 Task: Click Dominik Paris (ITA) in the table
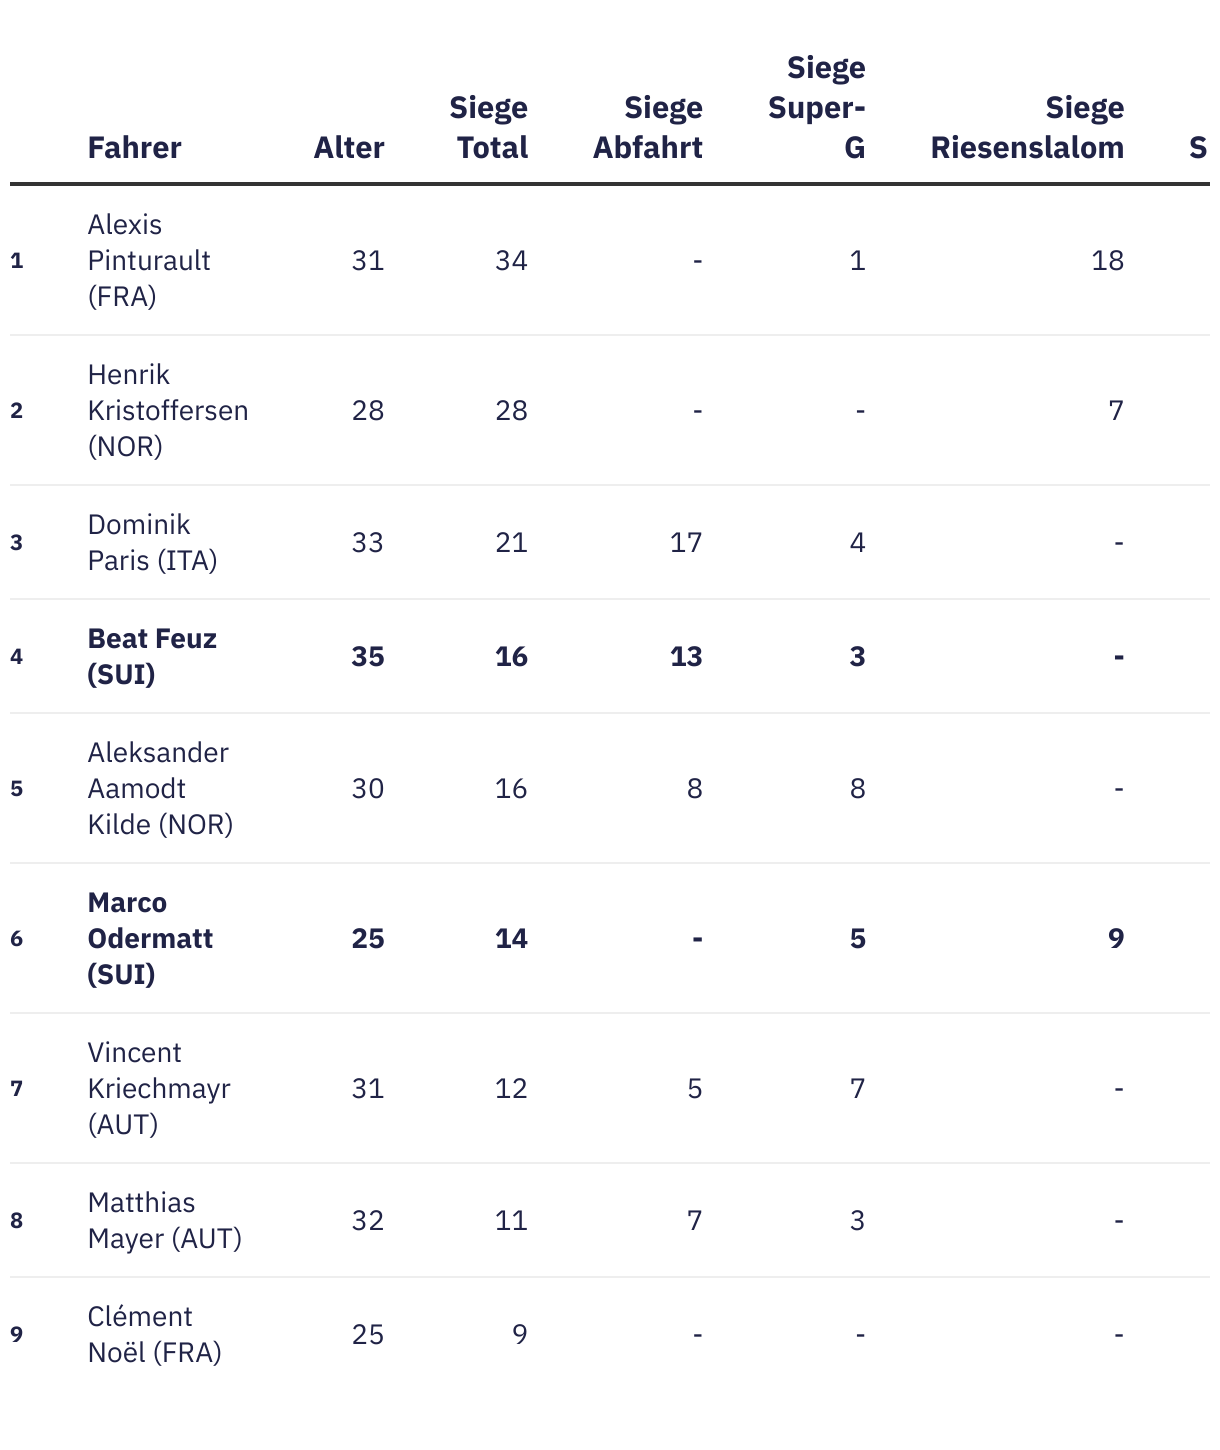[152, 542]
